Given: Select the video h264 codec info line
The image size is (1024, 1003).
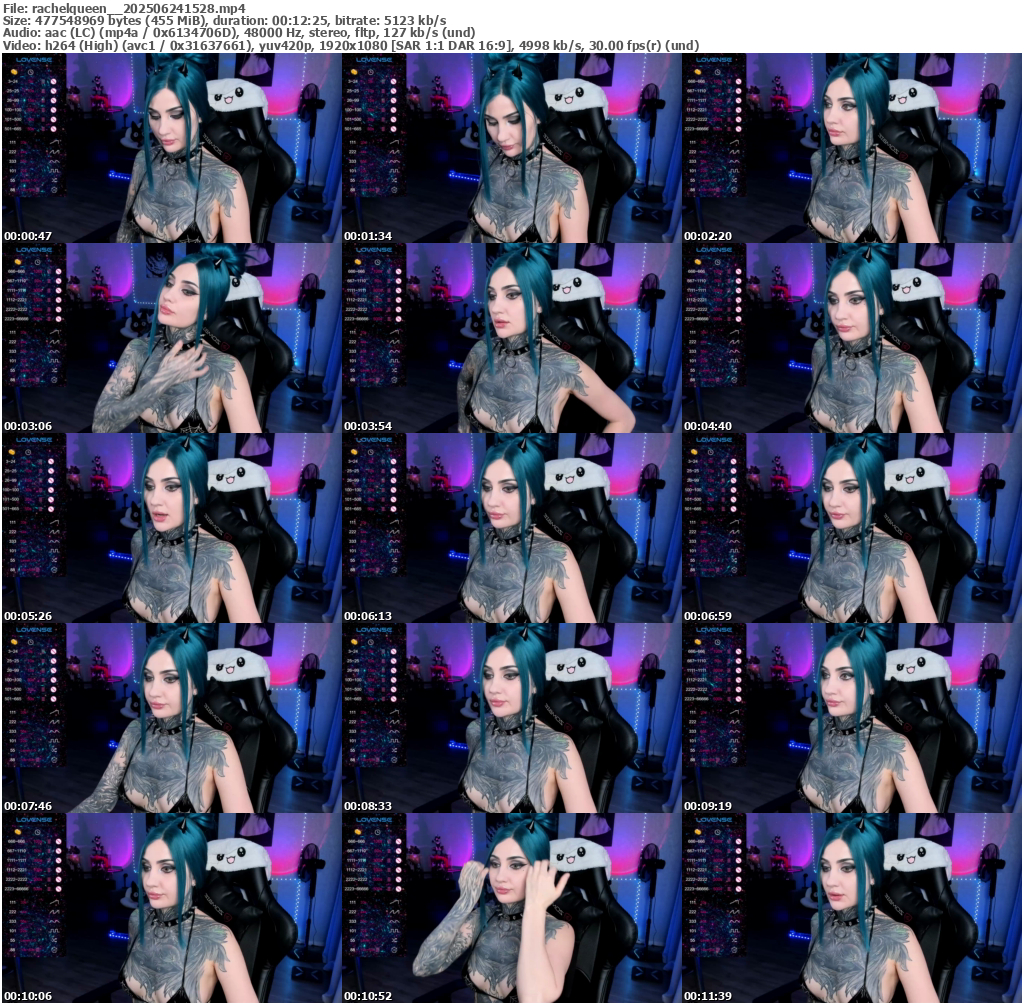Looking at the screenshot, I should [x=351, y=45].
